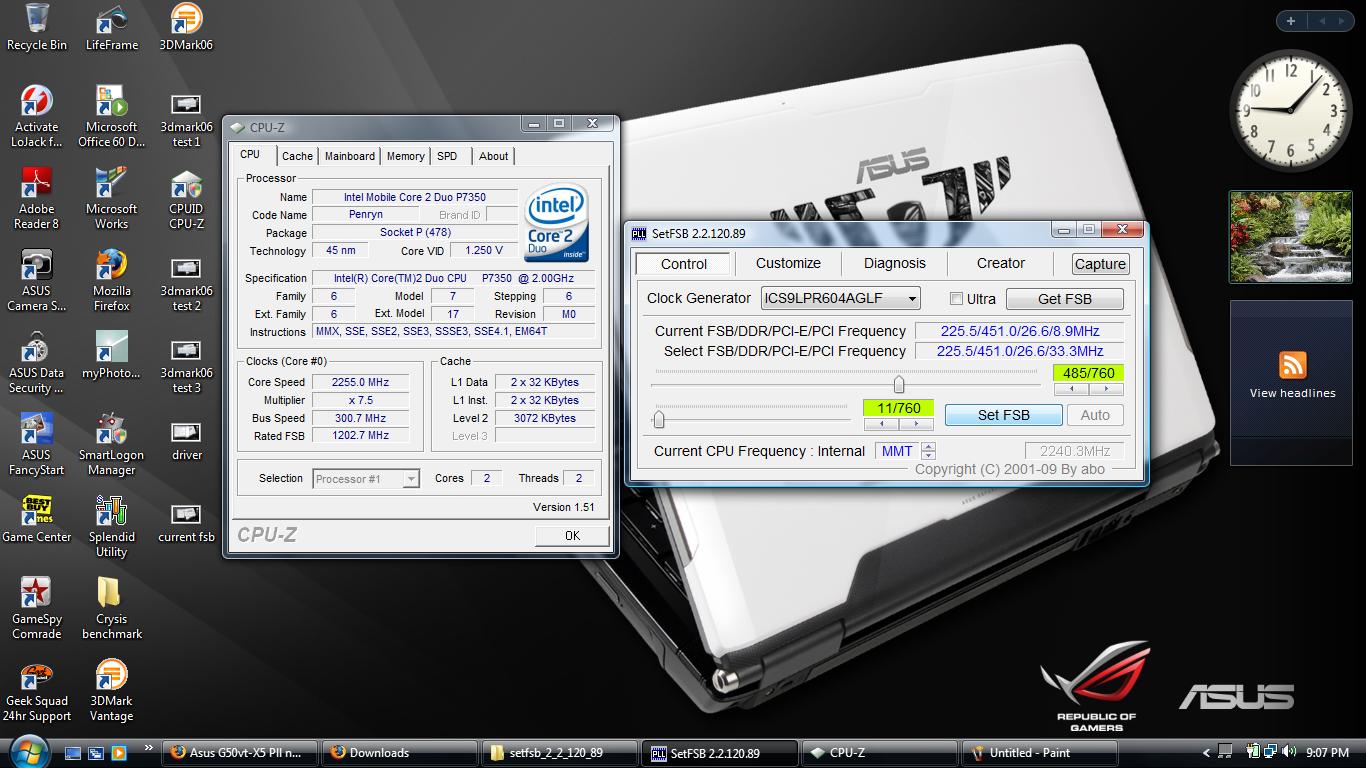Select the Activate LoJack desktop icon
The height and width of the screenshot is (768, 1366).
37,117
